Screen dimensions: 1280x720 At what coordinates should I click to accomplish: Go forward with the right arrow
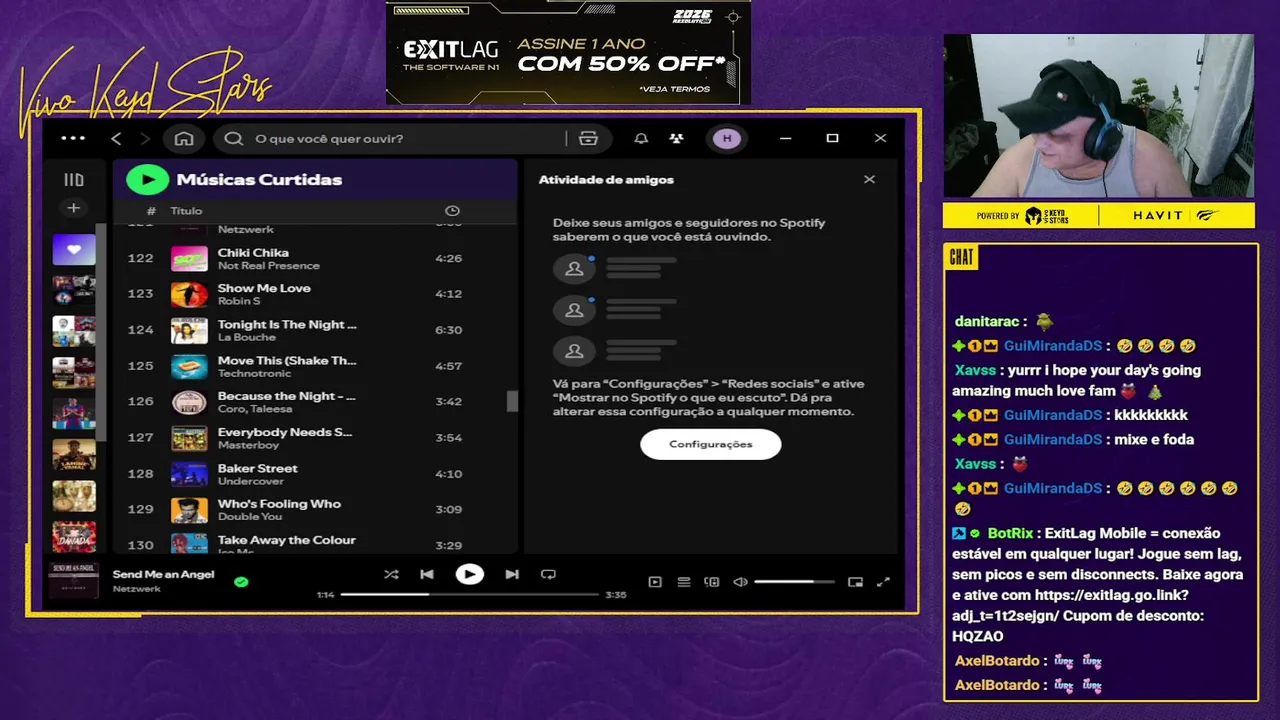145,138
